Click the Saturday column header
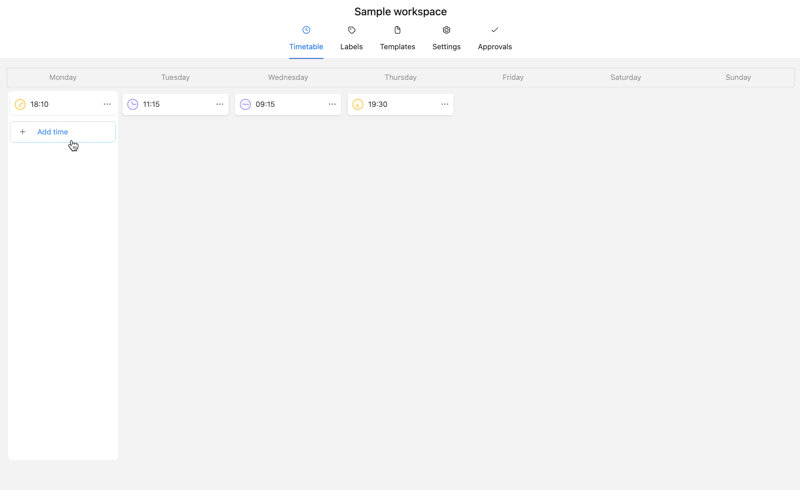 click(x=625, y=77)
